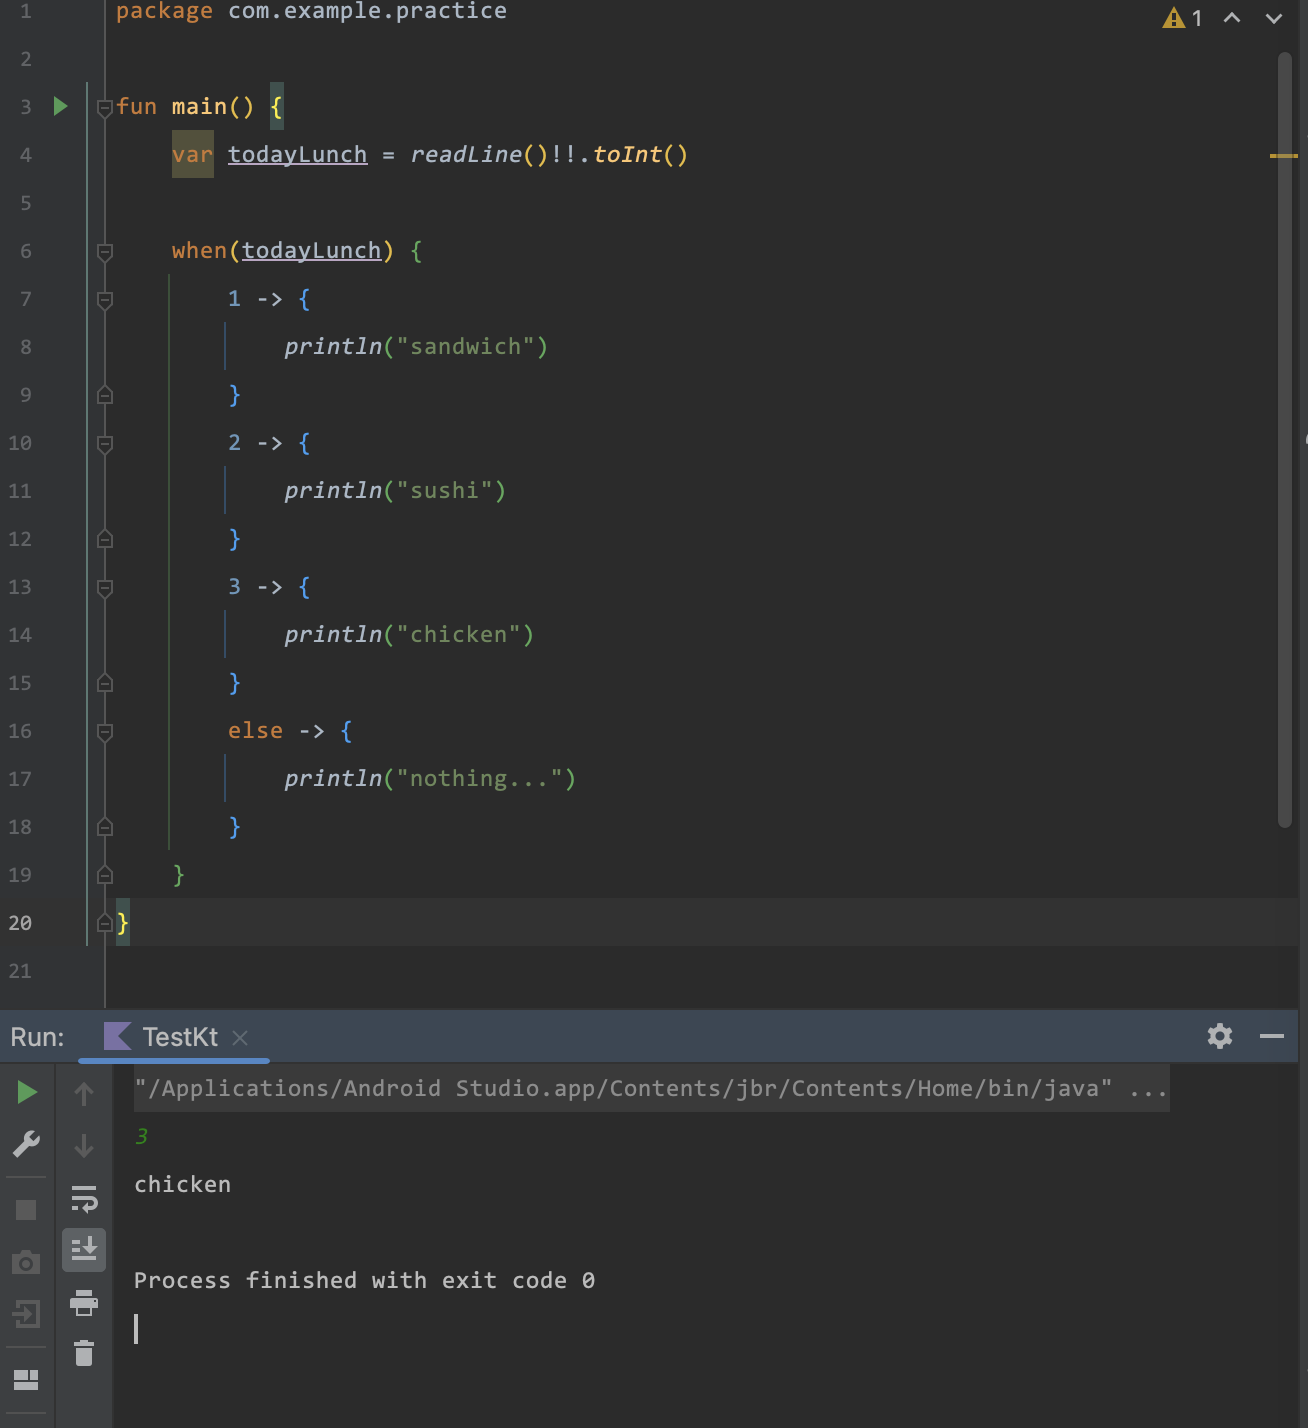Screen dimensions: 1308x1428
Task: Click todayLunch variable in declaration line 4
Action: [297, 154]
